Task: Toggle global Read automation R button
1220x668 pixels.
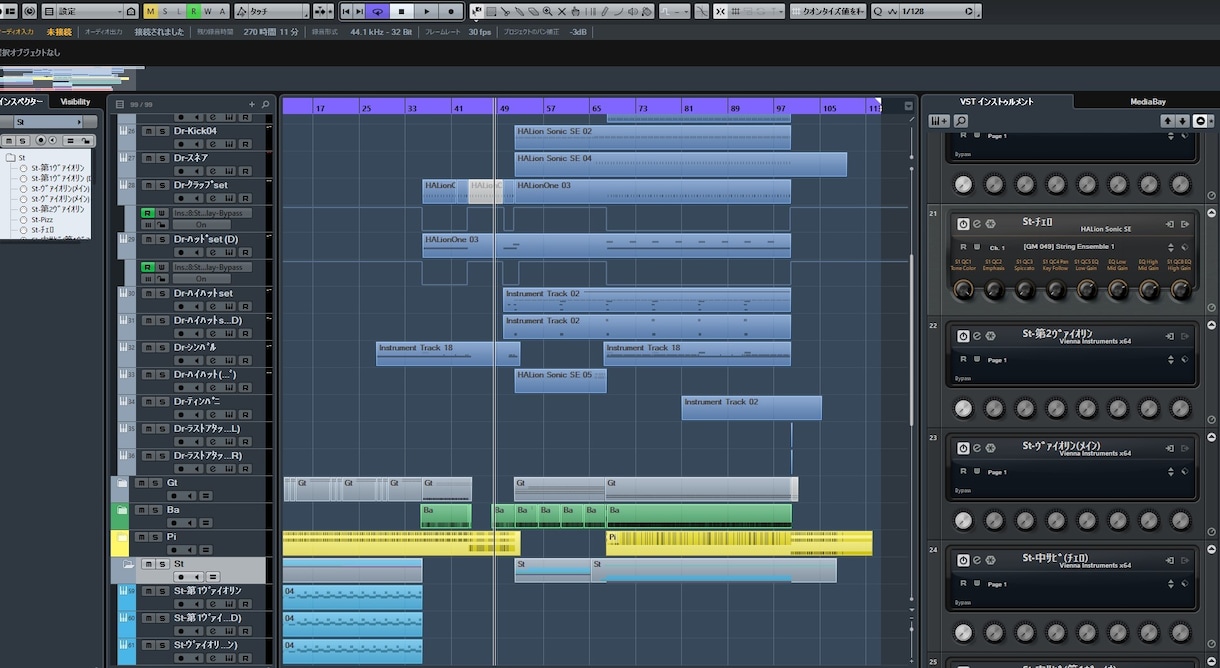Action: pos(193,11)
